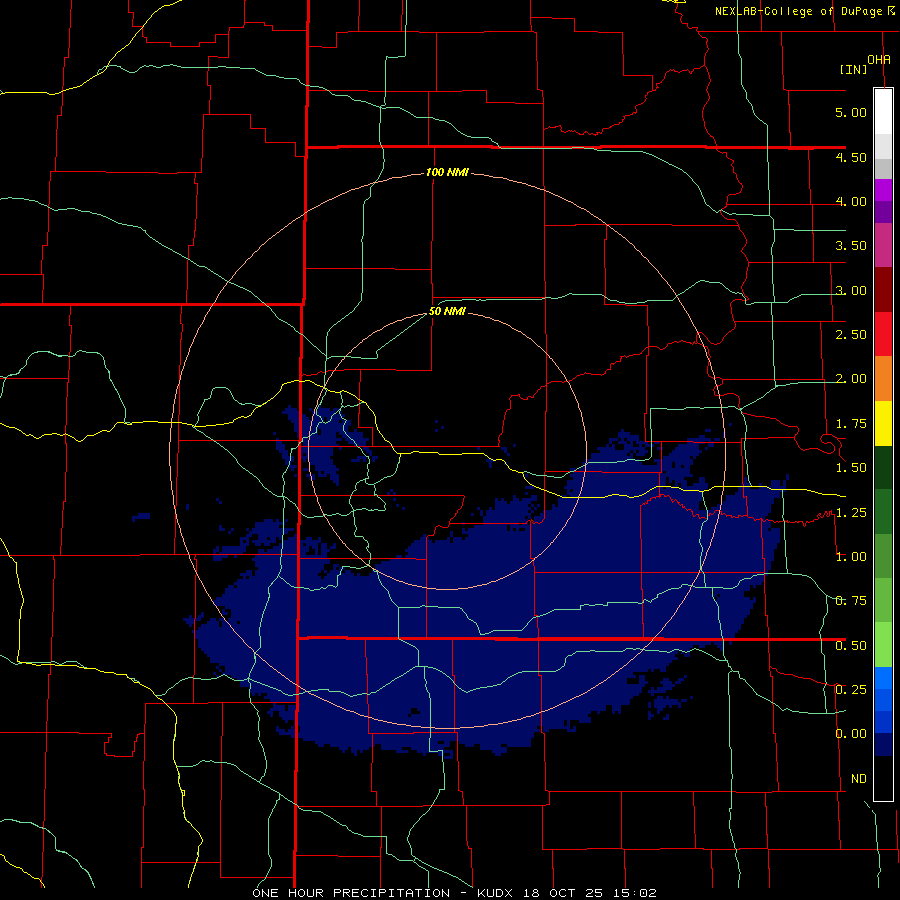Click the 2.50 legend value
This screenshot has width=900, height=900.
[851, 335]
